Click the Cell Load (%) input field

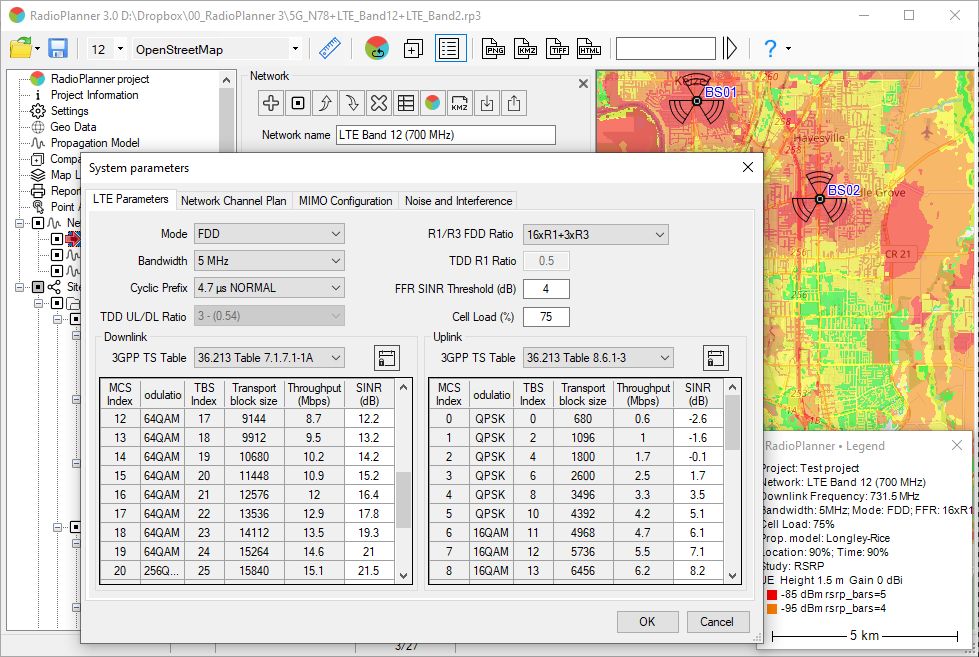click(545, 317)
